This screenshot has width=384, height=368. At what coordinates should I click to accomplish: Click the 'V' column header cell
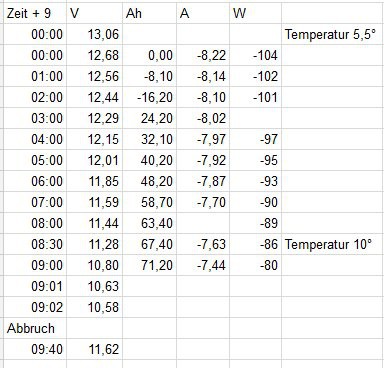coord(95,13)
